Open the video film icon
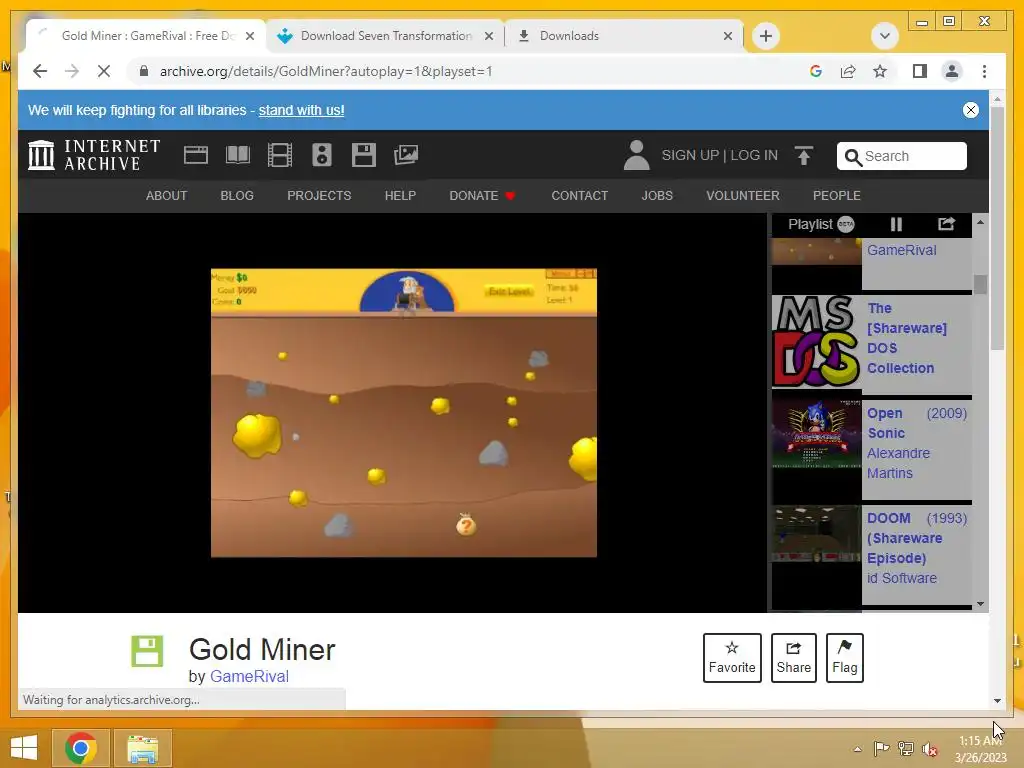Screen dimensions: 1024x768 point(280,155)
